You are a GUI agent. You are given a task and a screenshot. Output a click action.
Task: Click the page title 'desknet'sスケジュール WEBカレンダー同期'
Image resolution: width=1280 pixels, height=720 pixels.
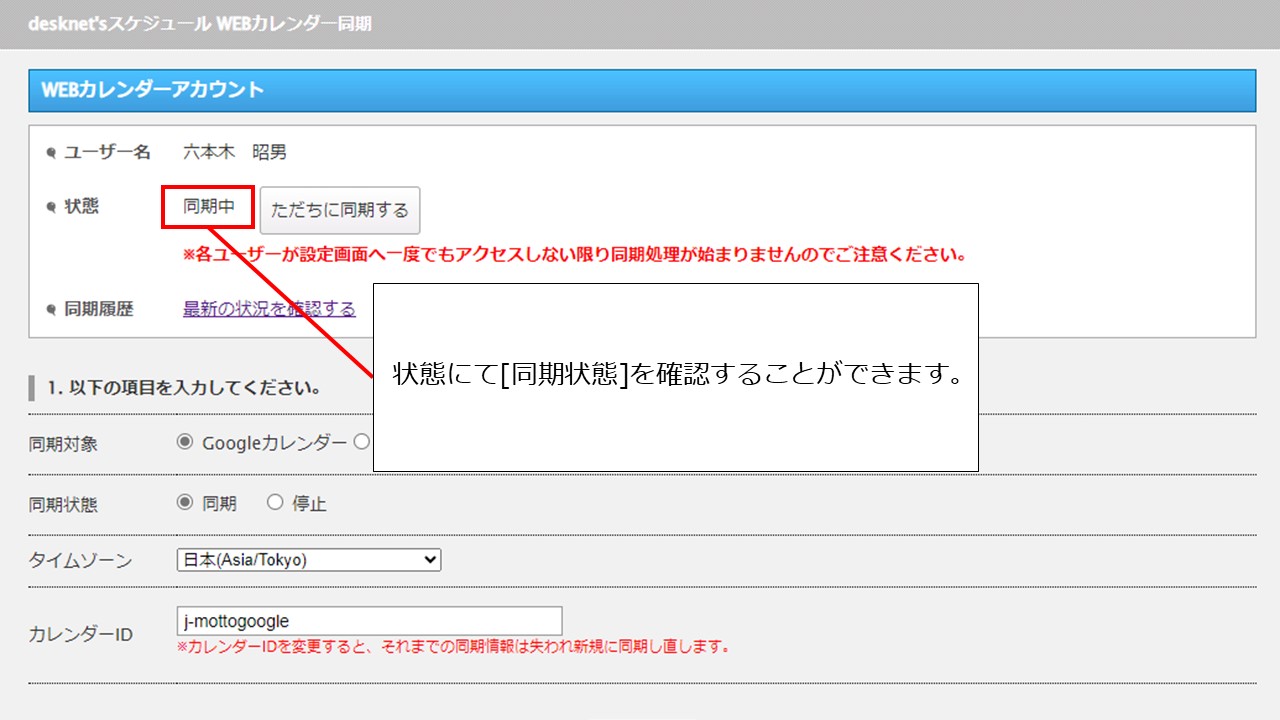(200, 23)
